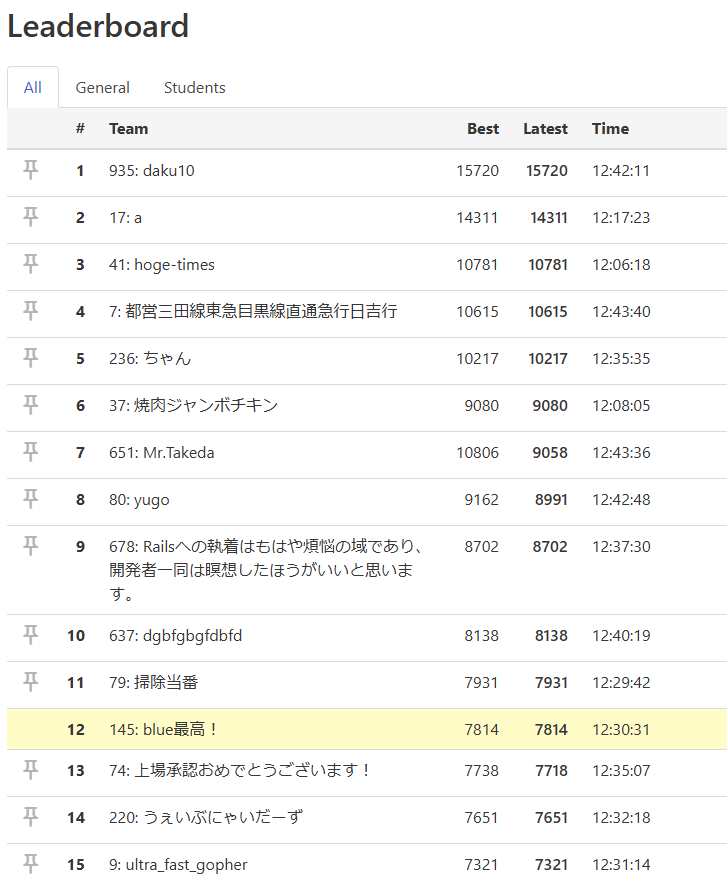Screen dimensions: 727x887
Task: Click time value 12:17:23
Action: click(x=621, y=218)
